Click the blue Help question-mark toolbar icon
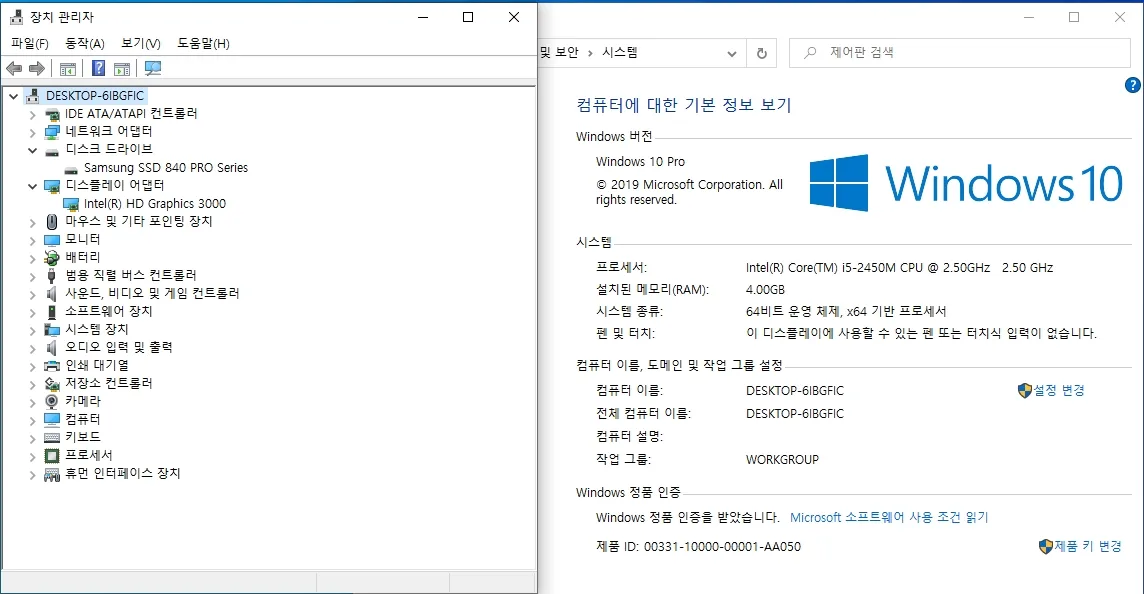The height and width of the screenshot is (594, 1144). point(98,69)
